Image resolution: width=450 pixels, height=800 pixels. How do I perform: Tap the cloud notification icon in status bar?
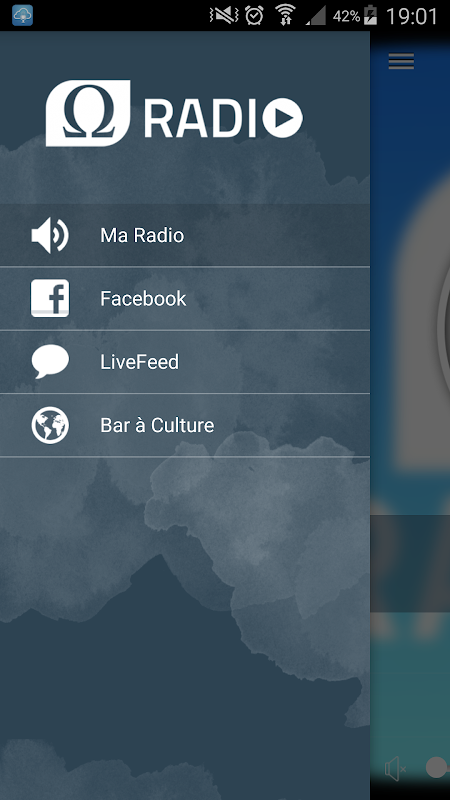pyautogui.click(x=22, y=15)
